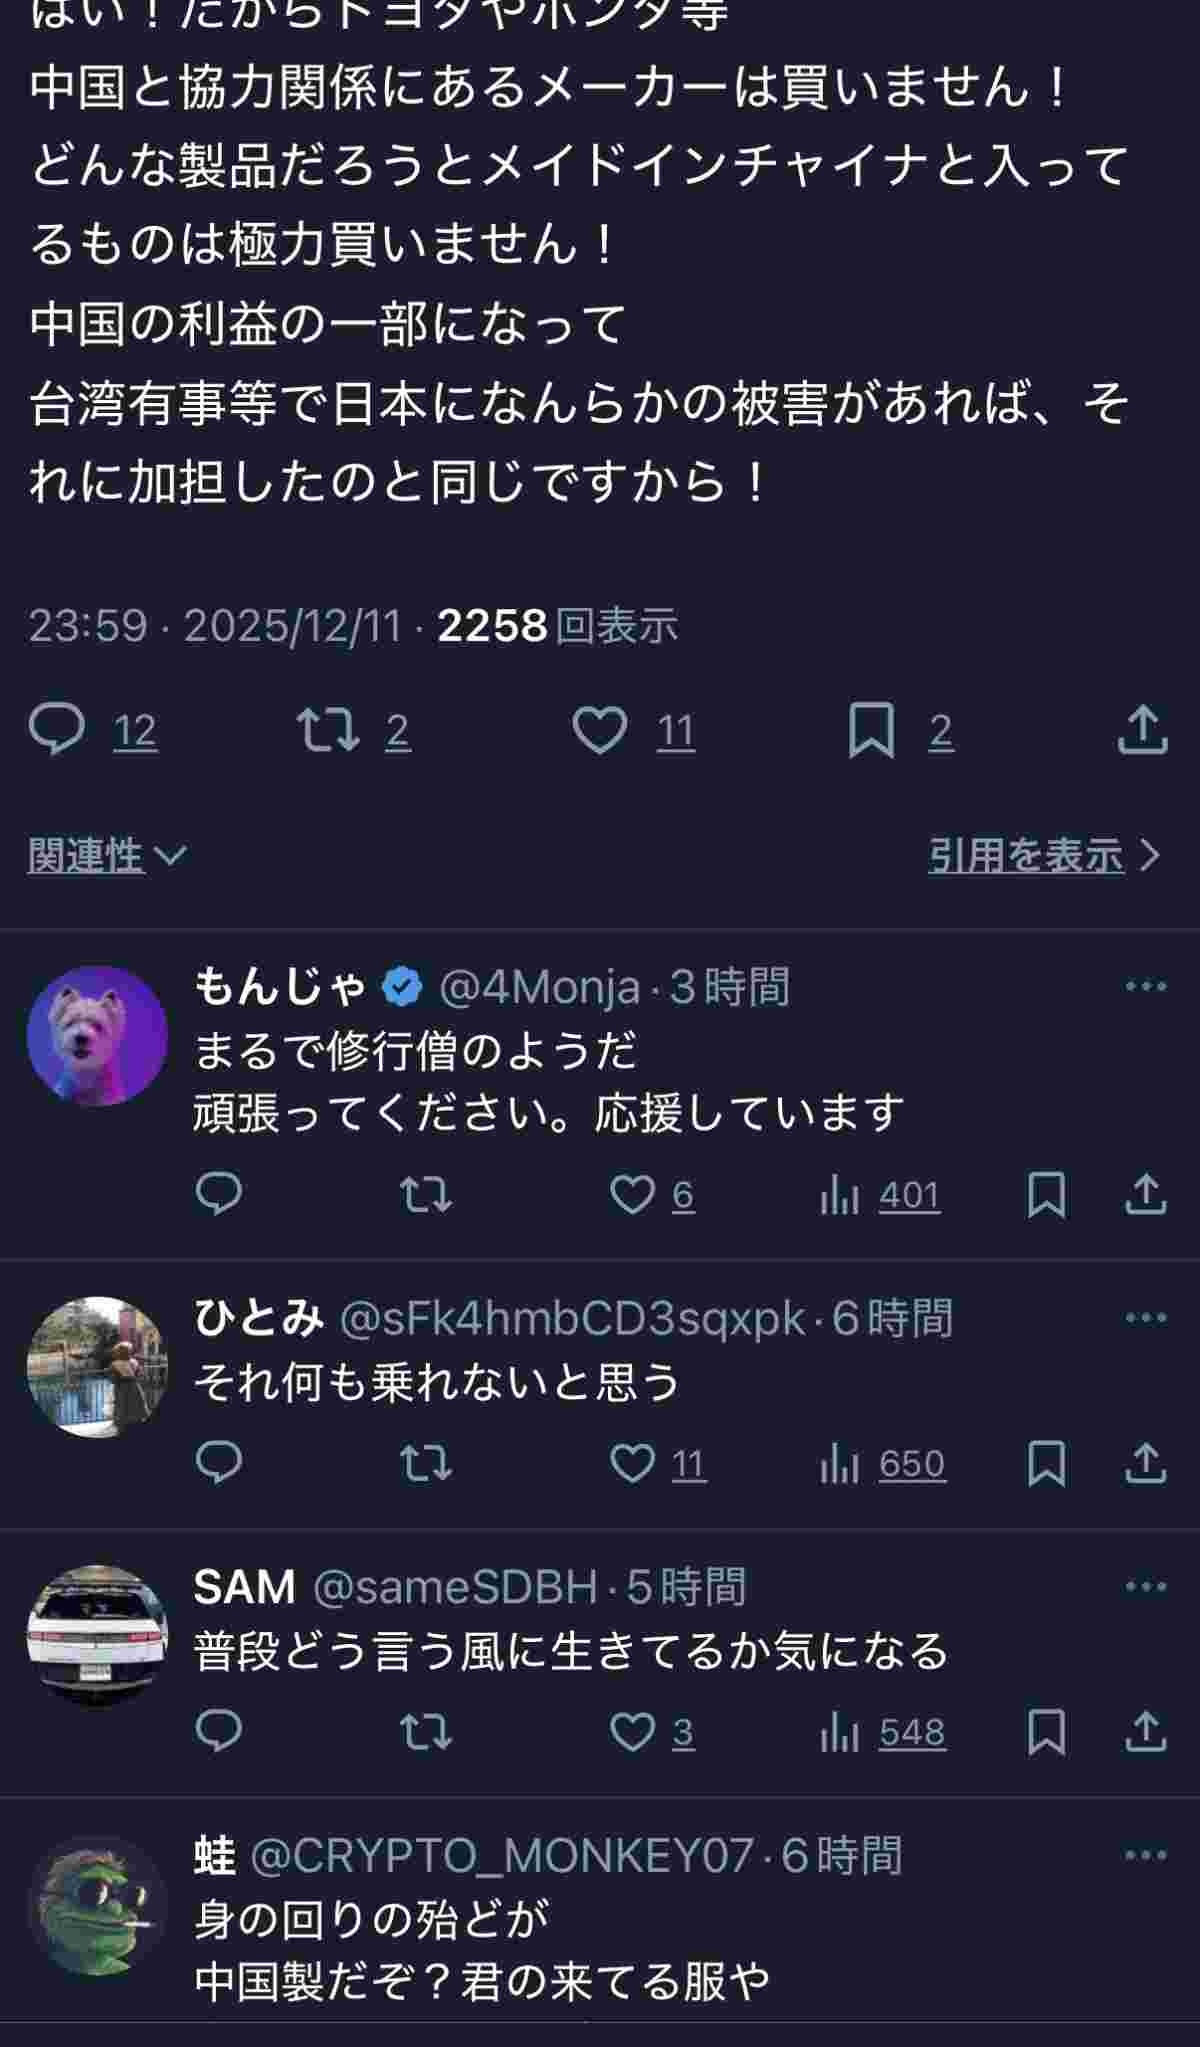View analytics of ひとみ reply showing 650
The height and width of the screenshot is (2047, 1200).
click(882, 1464)
